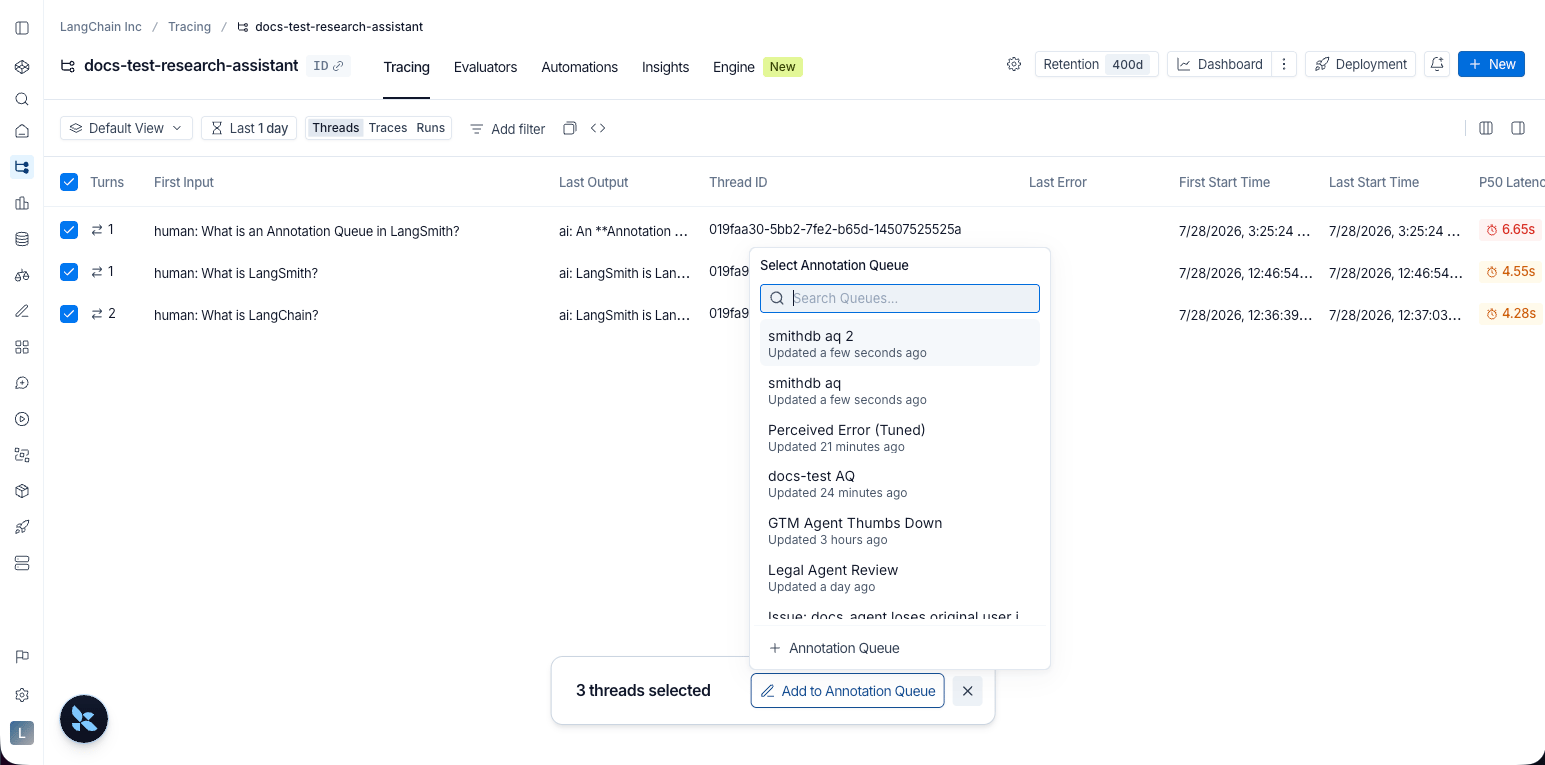Uncheck the select-all checkbox in header

pos(69,182)
